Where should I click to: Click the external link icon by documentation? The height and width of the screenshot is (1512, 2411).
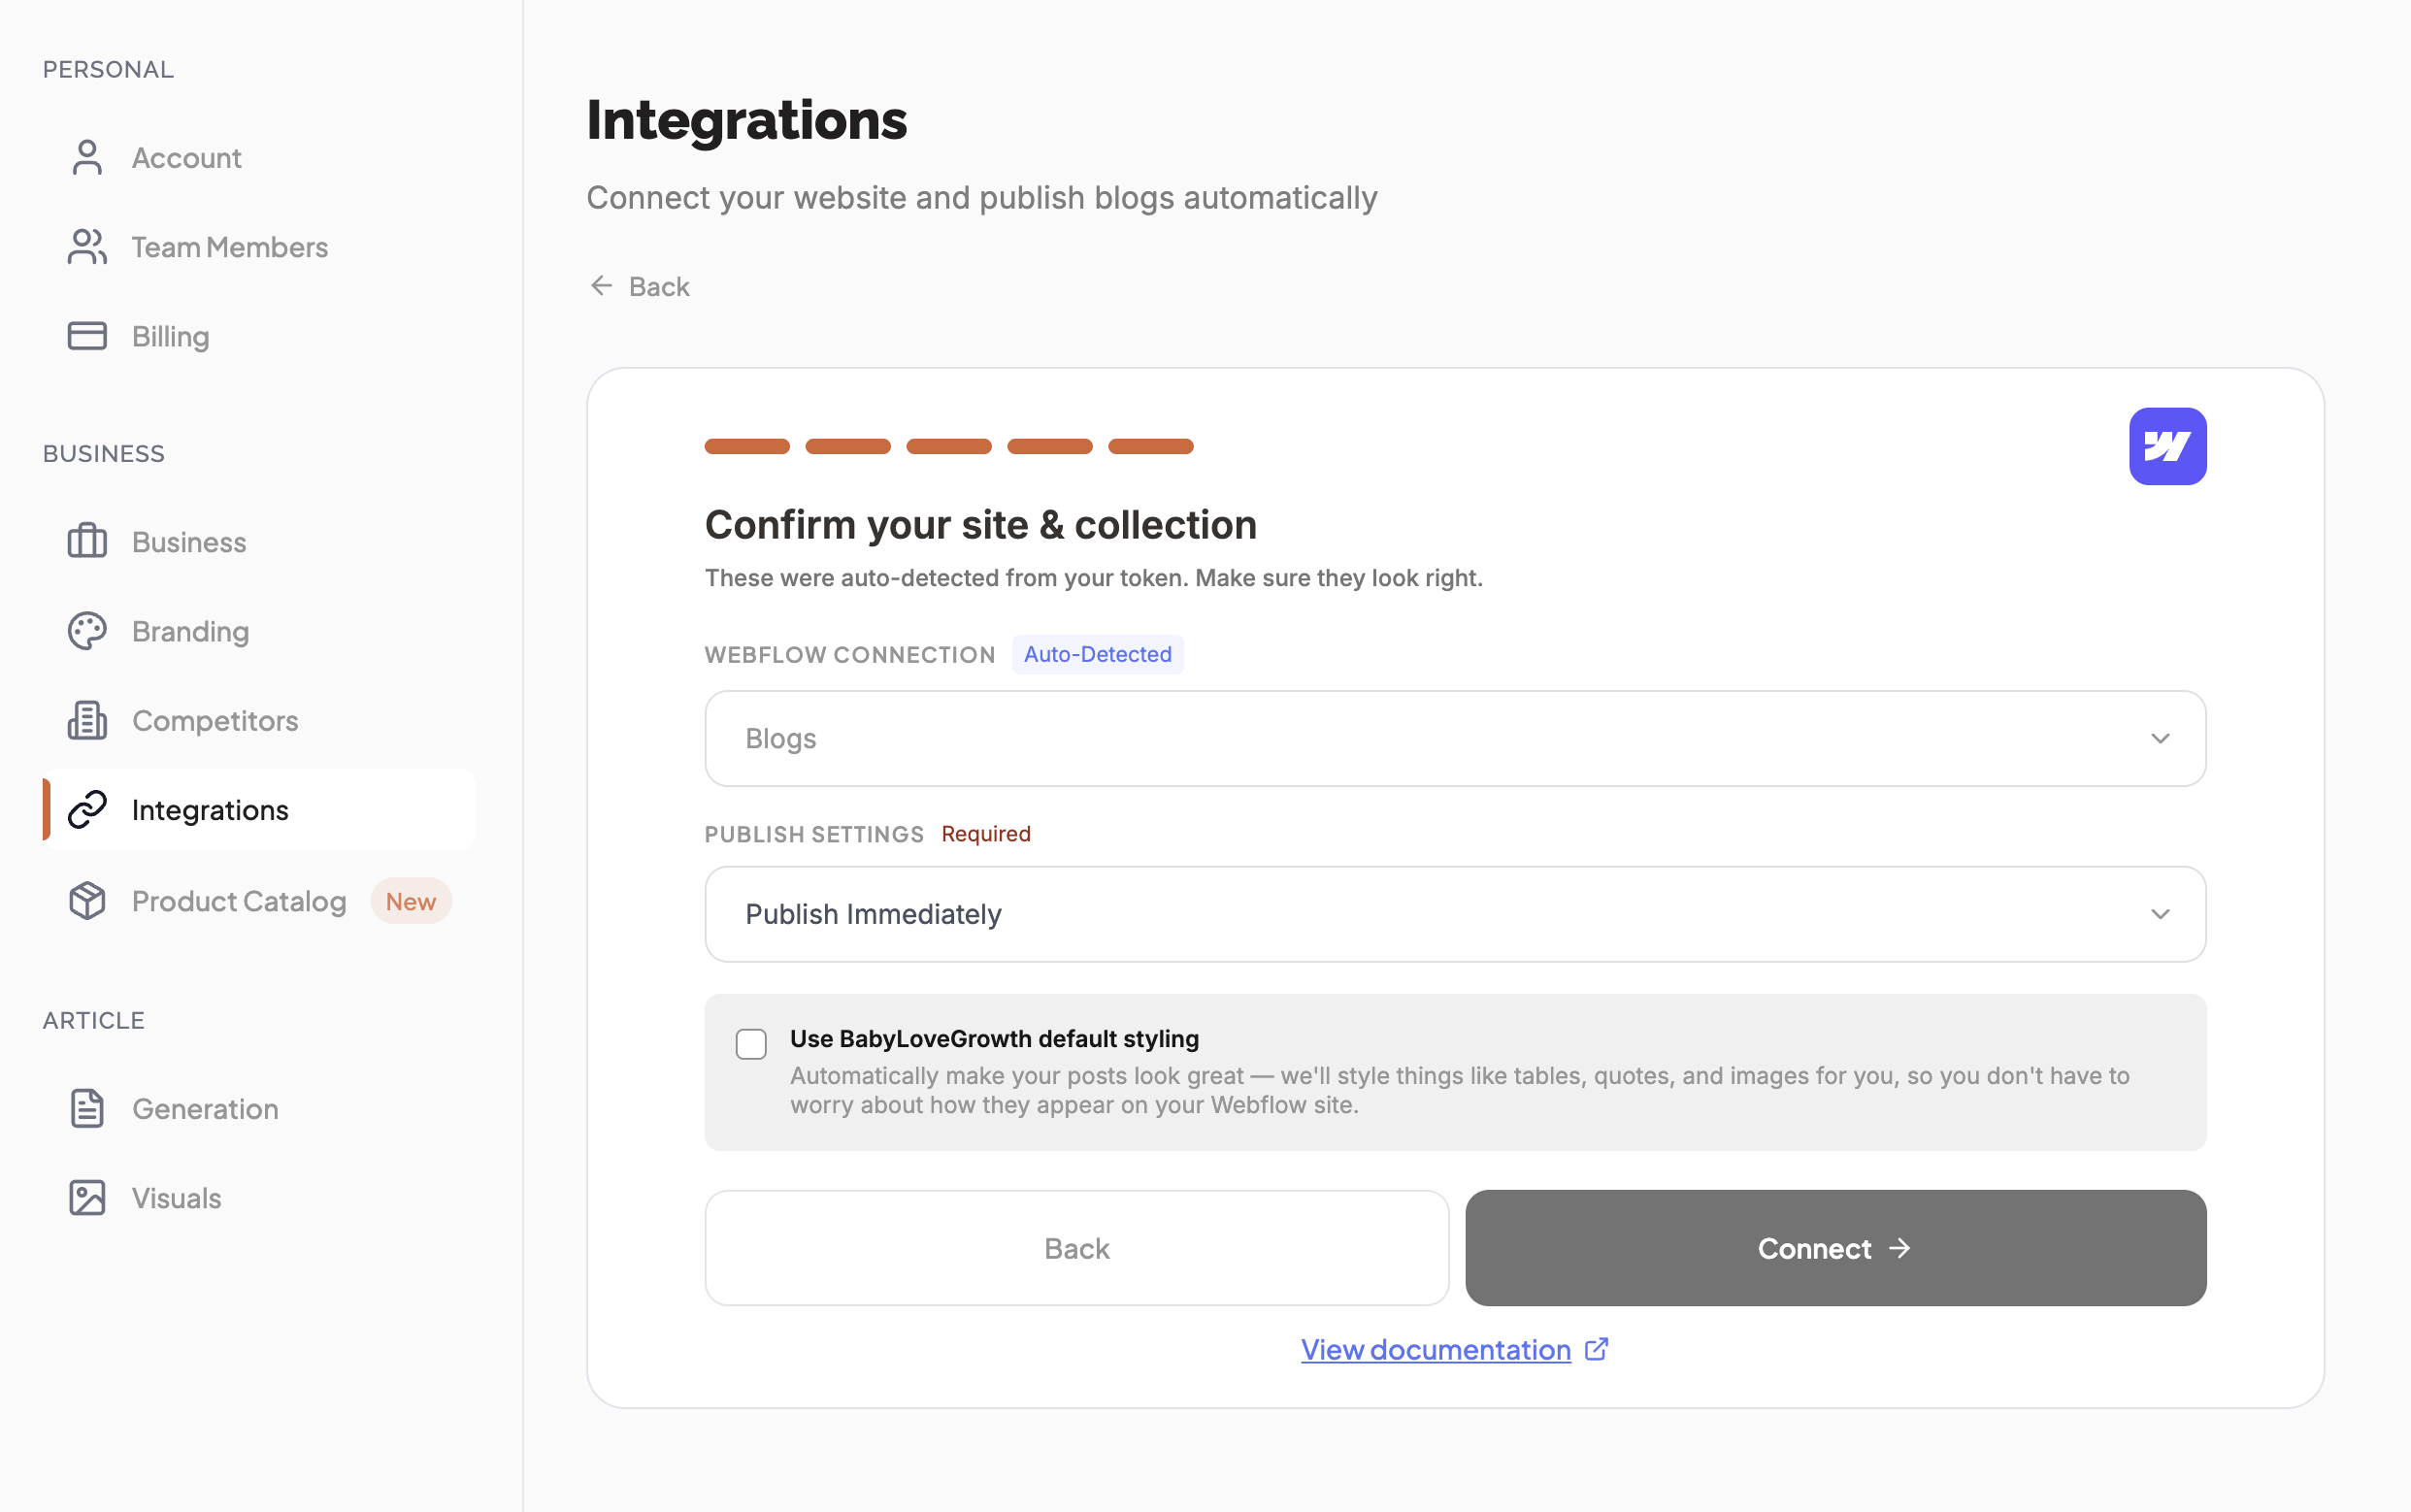(x=1596, y=1349)
